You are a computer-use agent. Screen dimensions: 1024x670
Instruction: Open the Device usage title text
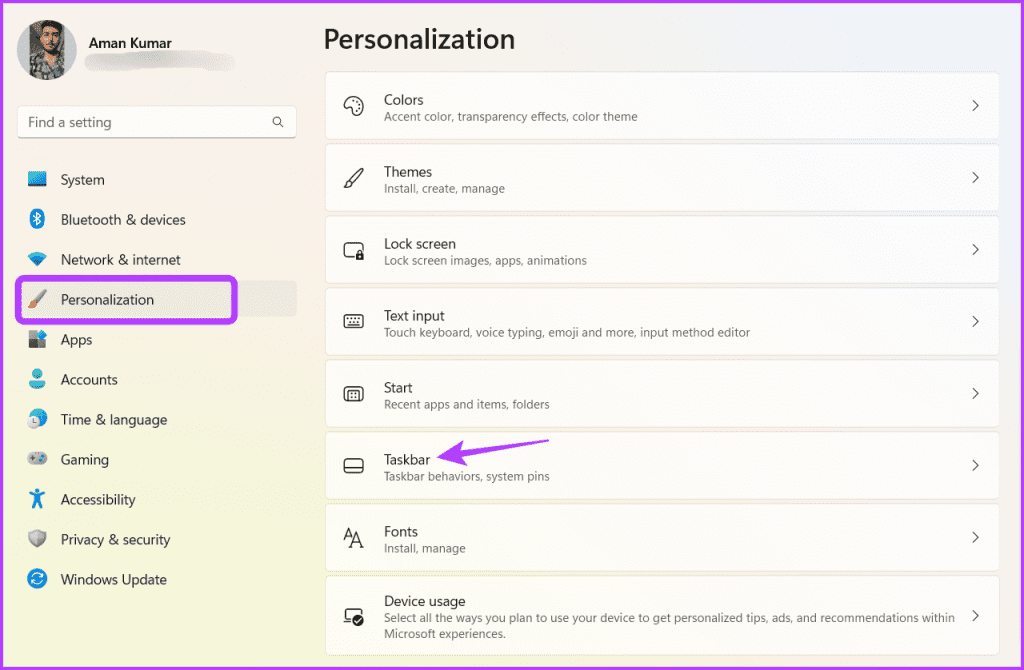(x=424, y=601)
